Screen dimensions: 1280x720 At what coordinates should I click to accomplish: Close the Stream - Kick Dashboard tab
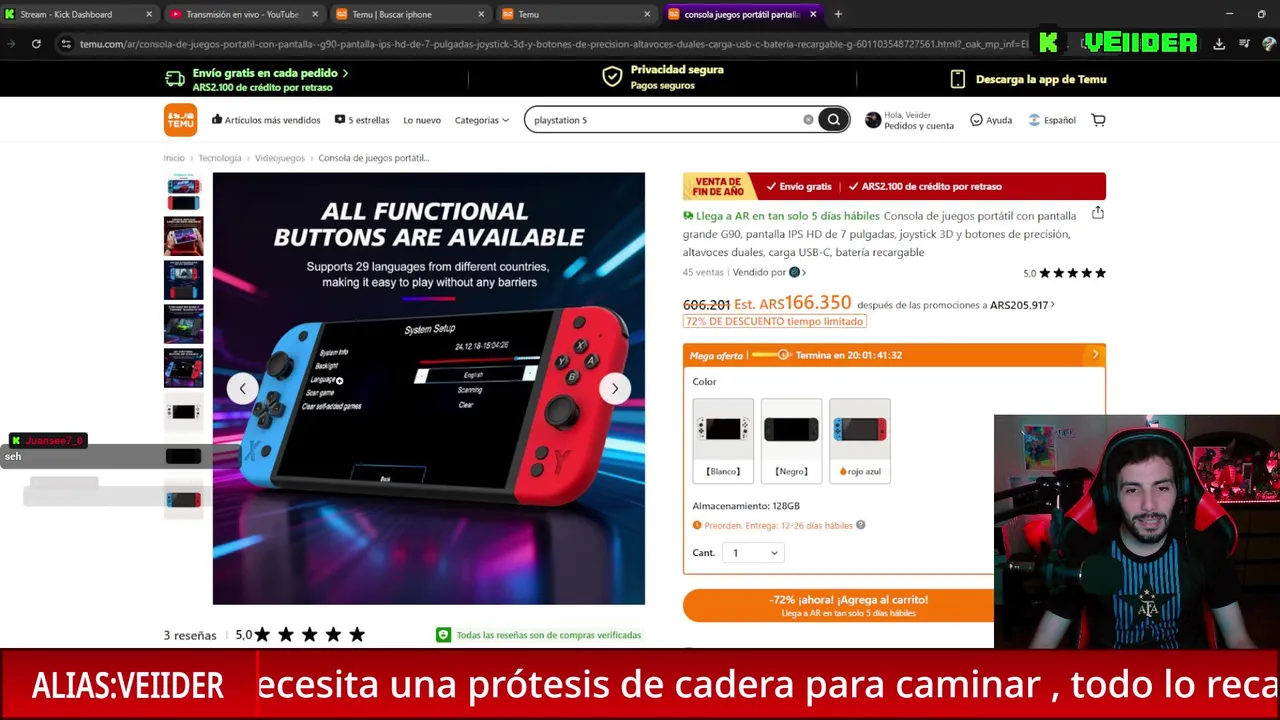click(149, 14)
